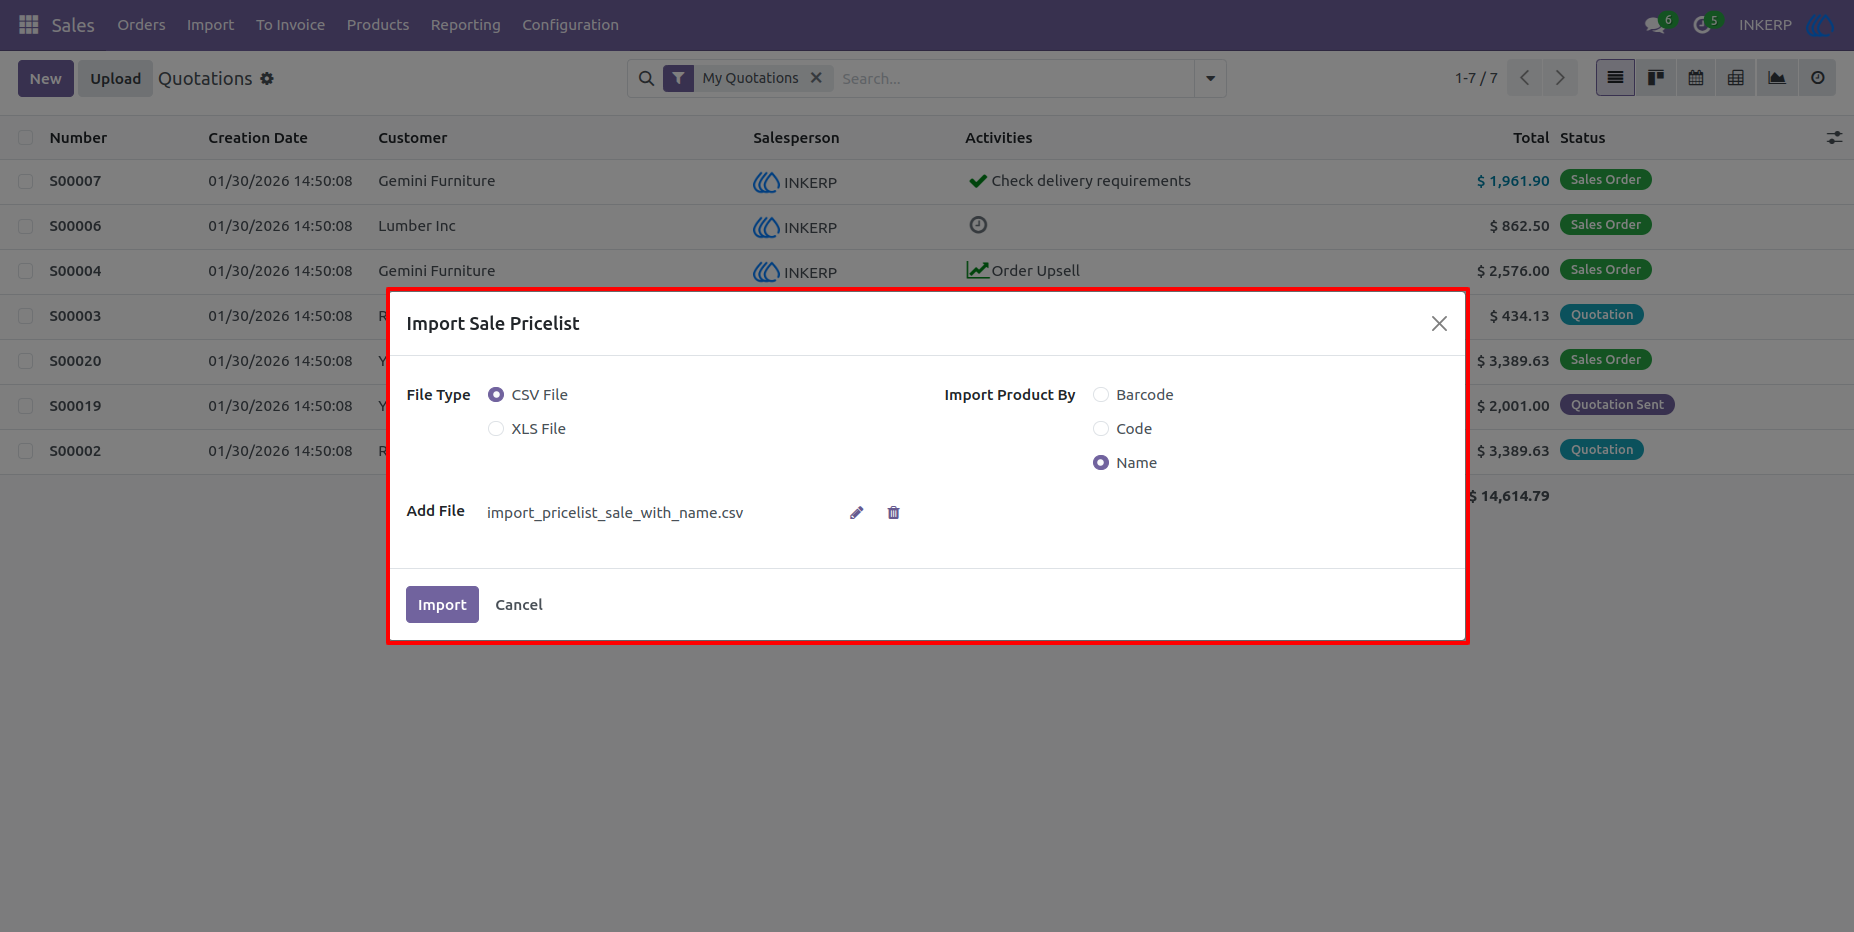
Task: Edit the attached file with pencil icon
Action: click(856, 513)
